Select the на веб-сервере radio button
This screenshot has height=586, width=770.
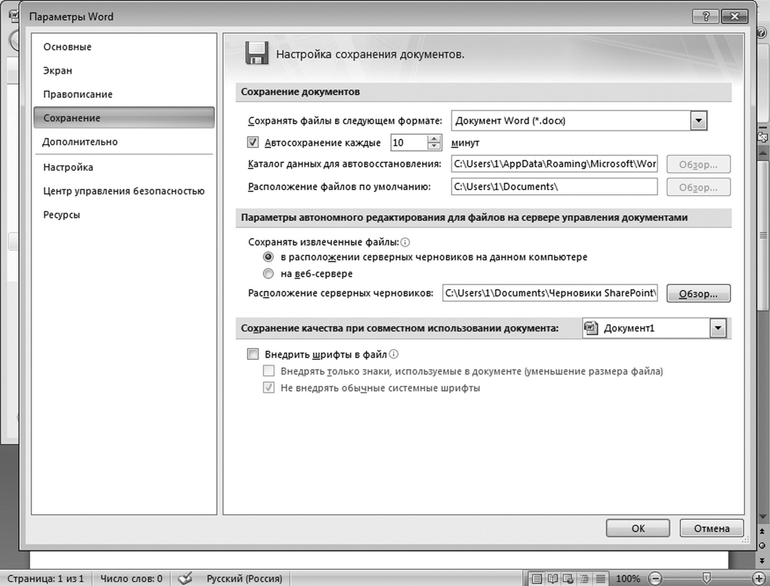click(267, 273)
